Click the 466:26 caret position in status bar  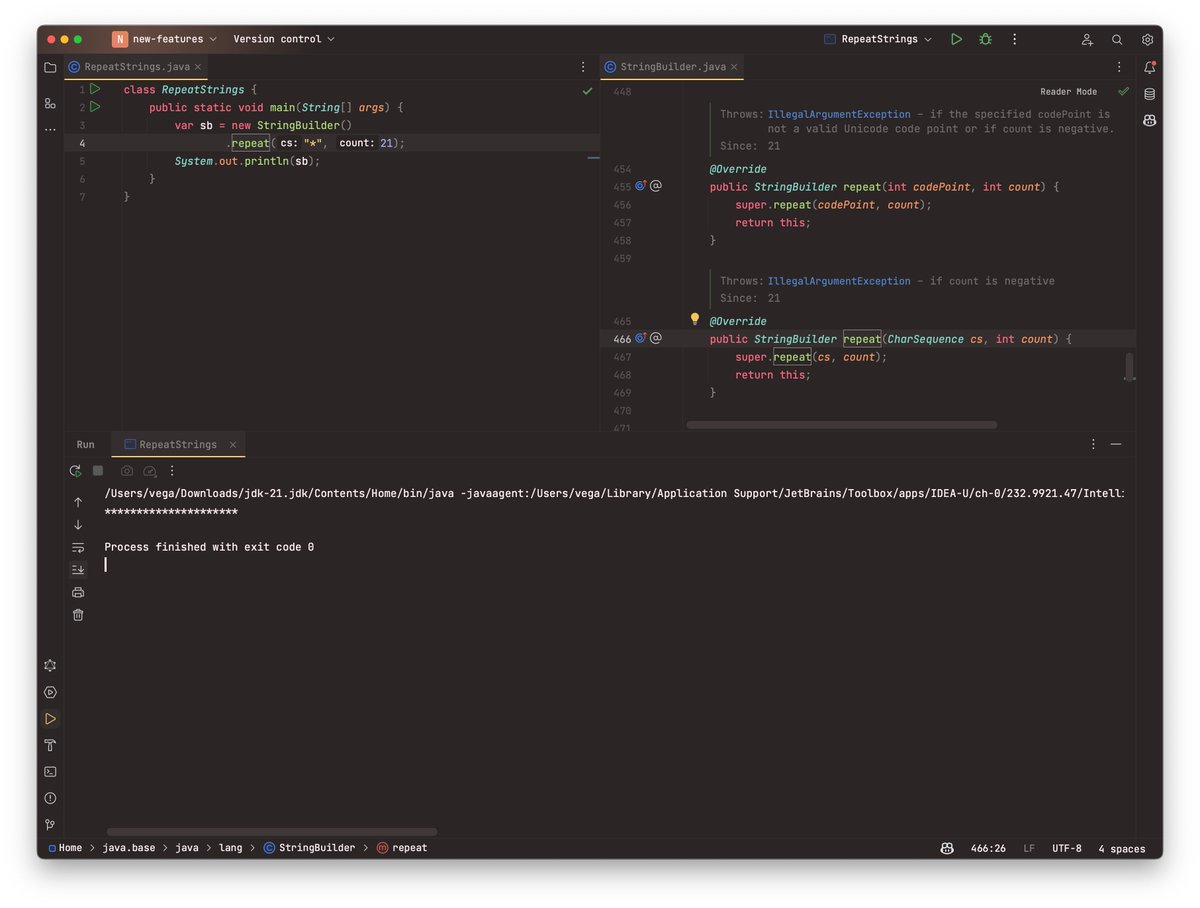(988, 848)
